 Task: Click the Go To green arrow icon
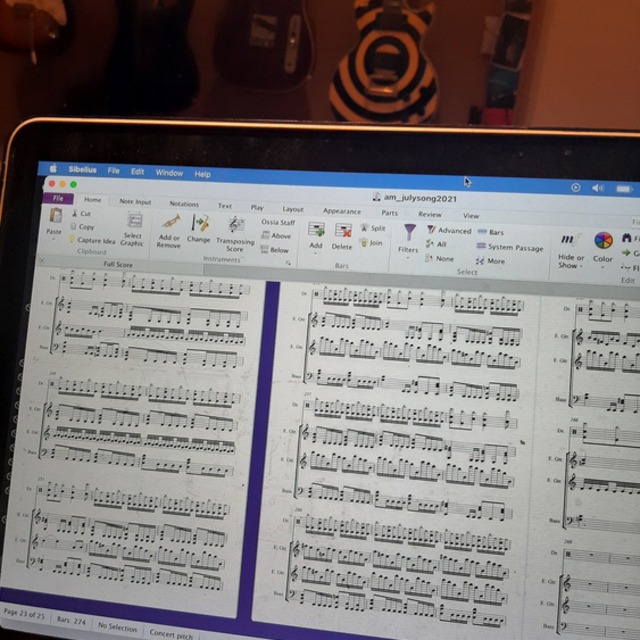click(x=626, y=253)
